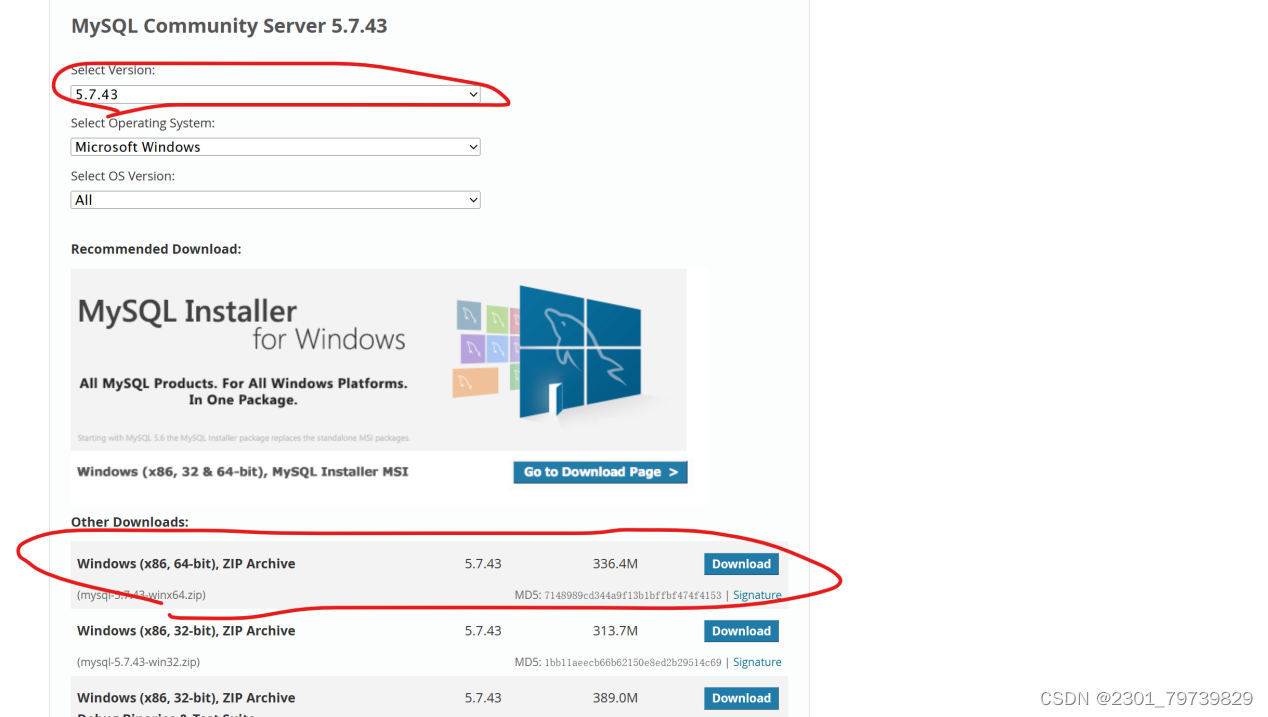Click the 'Other Downloads:' label
The image size is (1268, 717).
click(x=130, y=522)
